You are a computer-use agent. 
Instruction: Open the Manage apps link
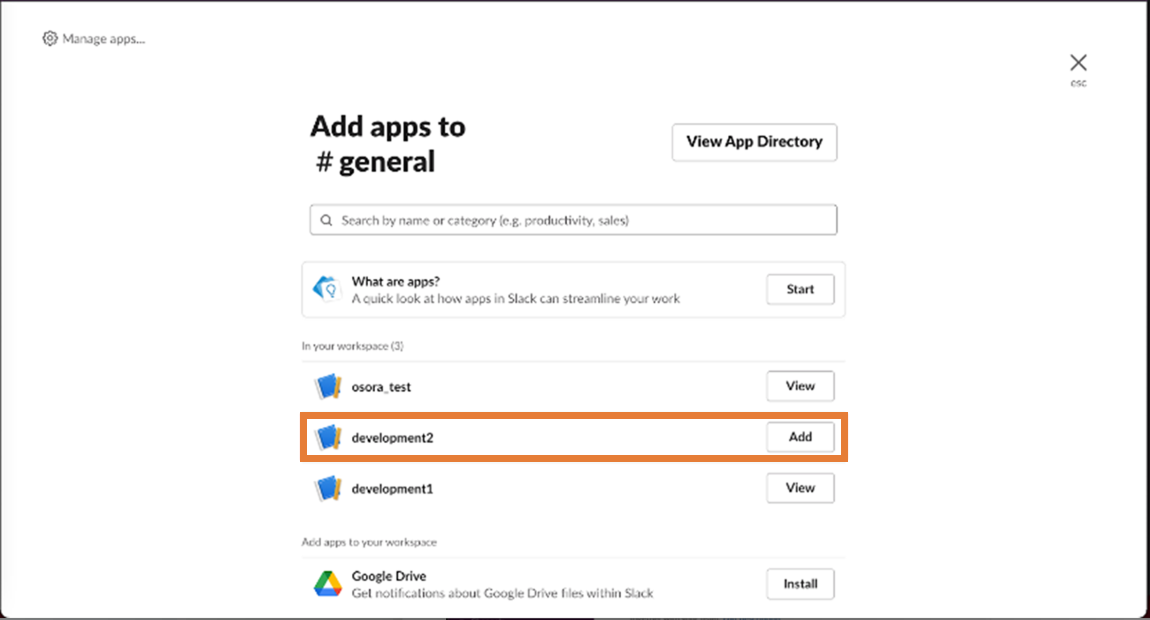coord(103,39)
